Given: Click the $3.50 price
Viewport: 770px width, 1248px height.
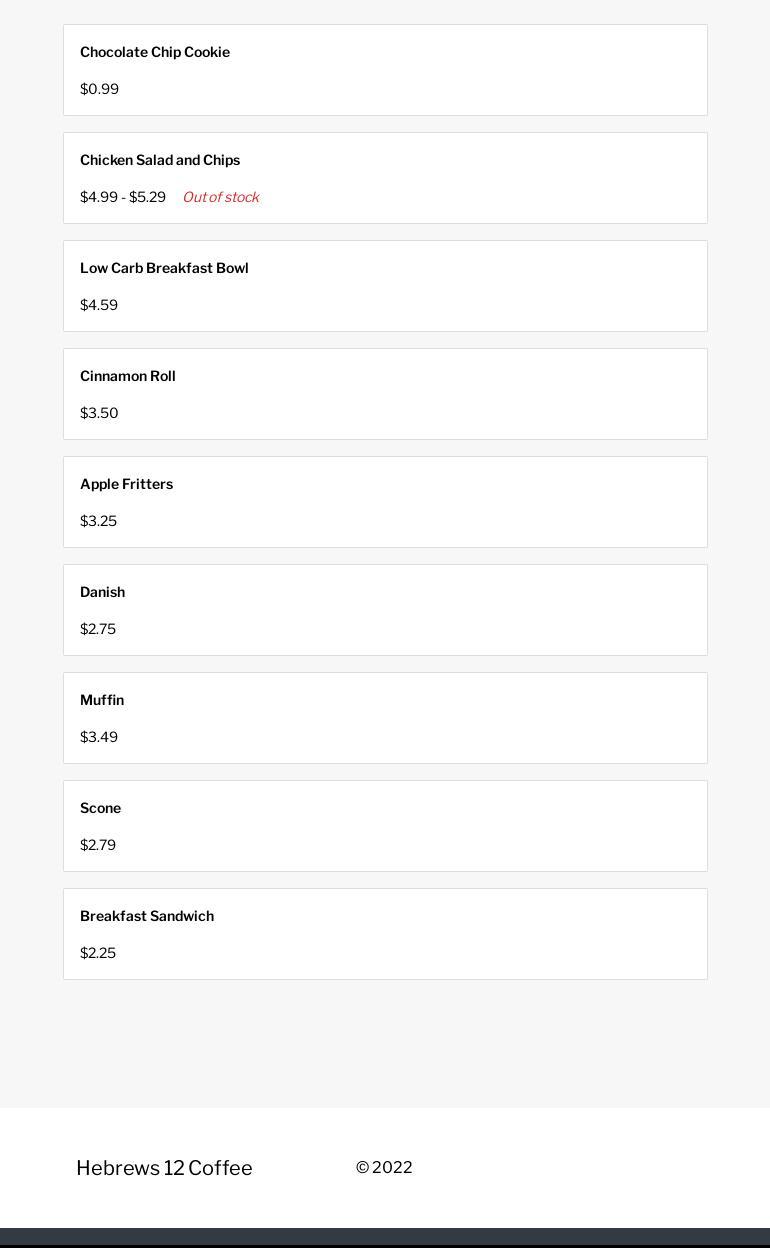Looking at the screenshot, I should click(99, 413).
